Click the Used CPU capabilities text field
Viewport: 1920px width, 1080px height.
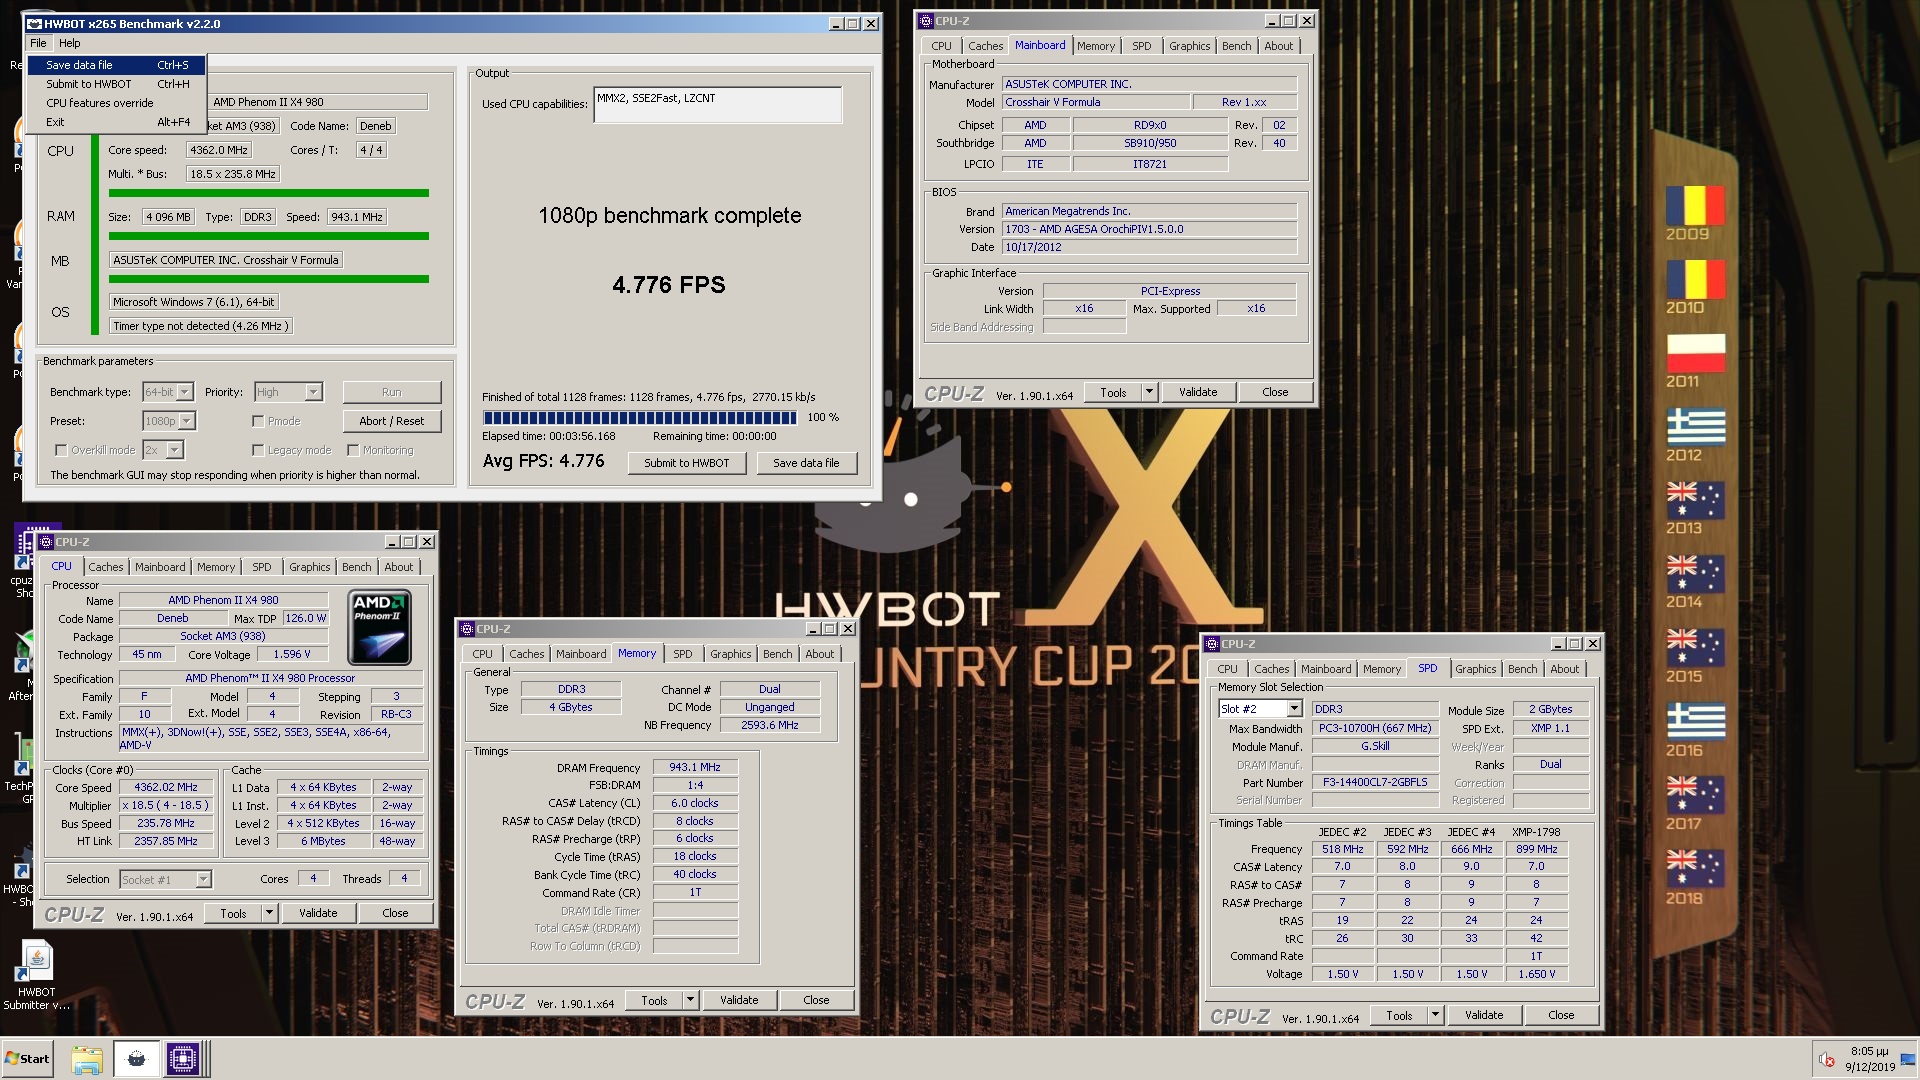coord(718,105)
